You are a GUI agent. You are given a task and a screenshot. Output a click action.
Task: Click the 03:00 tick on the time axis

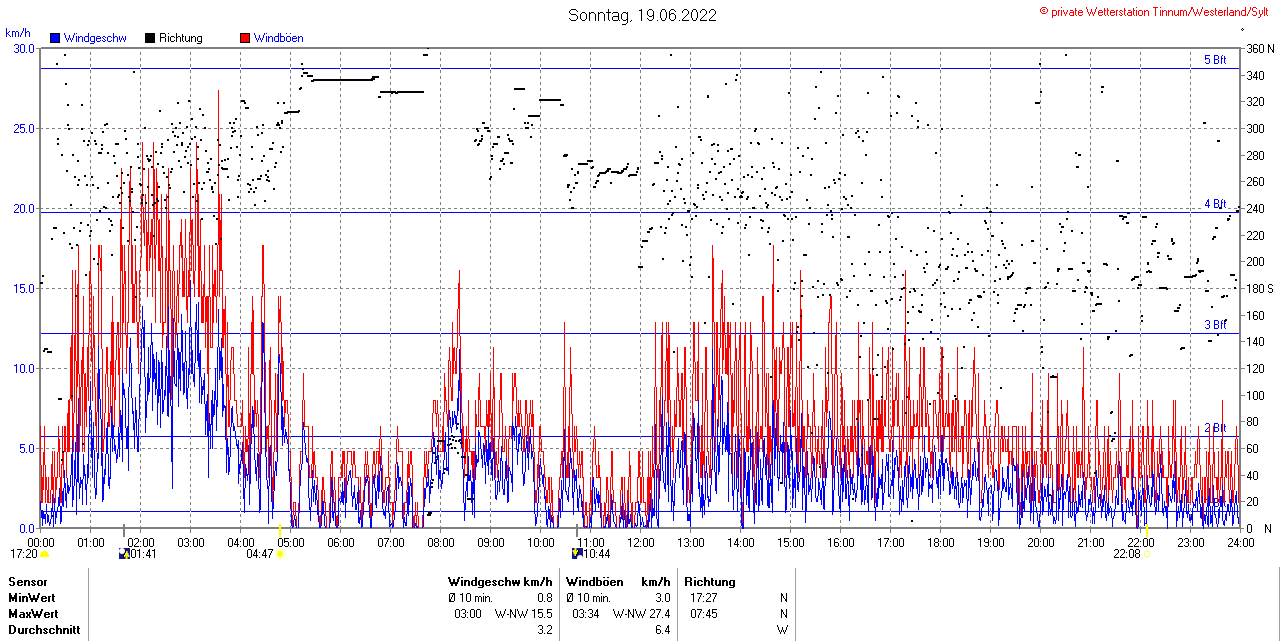point(191,543)
